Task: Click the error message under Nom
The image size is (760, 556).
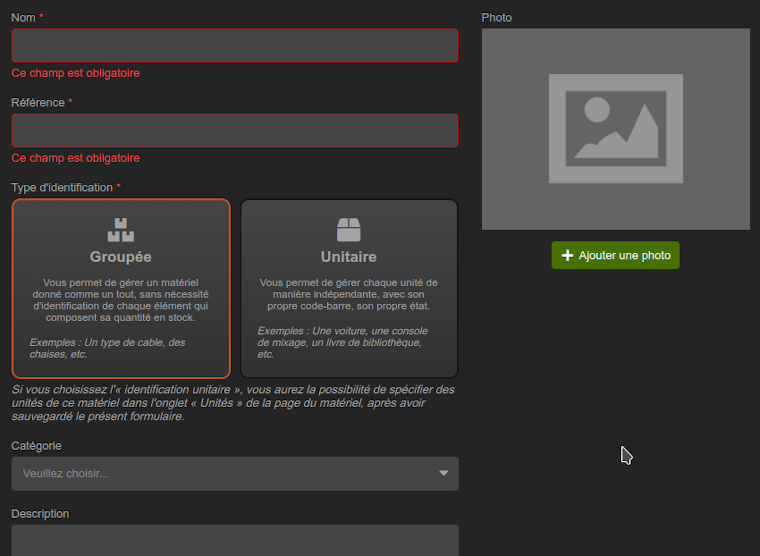Action: 75,73
